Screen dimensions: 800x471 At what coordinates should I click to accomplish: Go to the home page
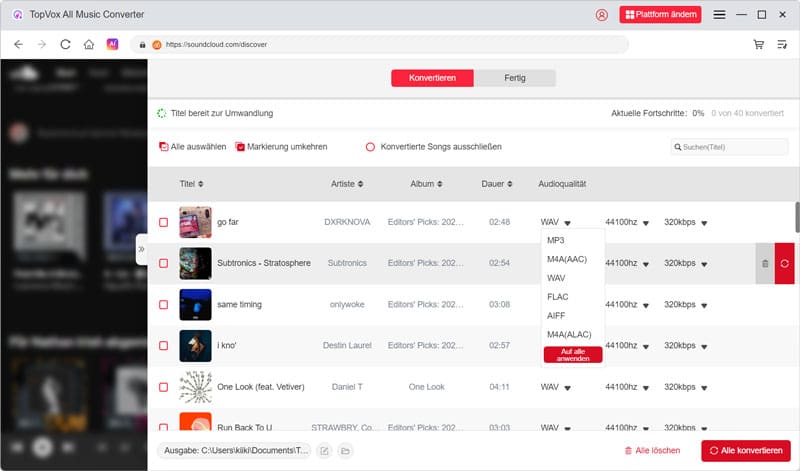(89, 44)
